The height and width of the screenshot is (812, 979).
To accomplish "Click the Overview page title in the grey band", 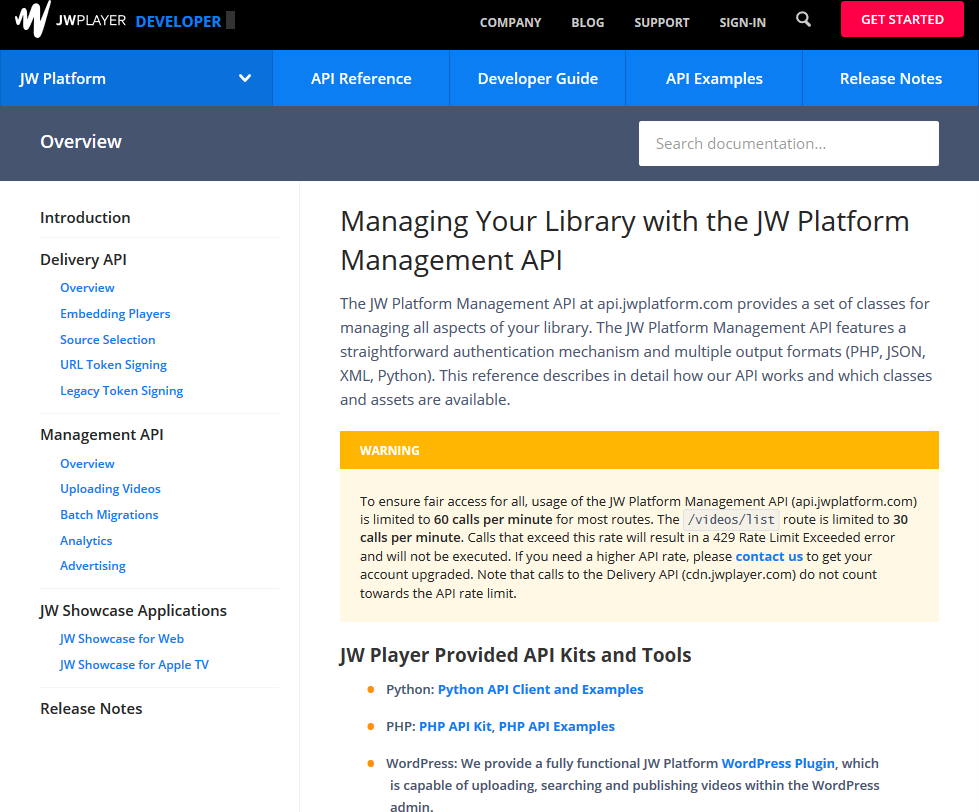I will (81, 142).
